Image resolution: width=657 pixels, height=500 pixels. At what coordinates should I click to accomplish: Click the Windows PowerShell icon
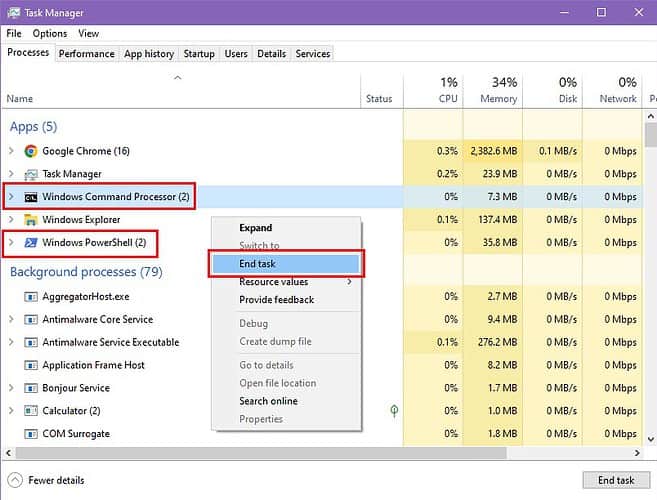(31, 243)
